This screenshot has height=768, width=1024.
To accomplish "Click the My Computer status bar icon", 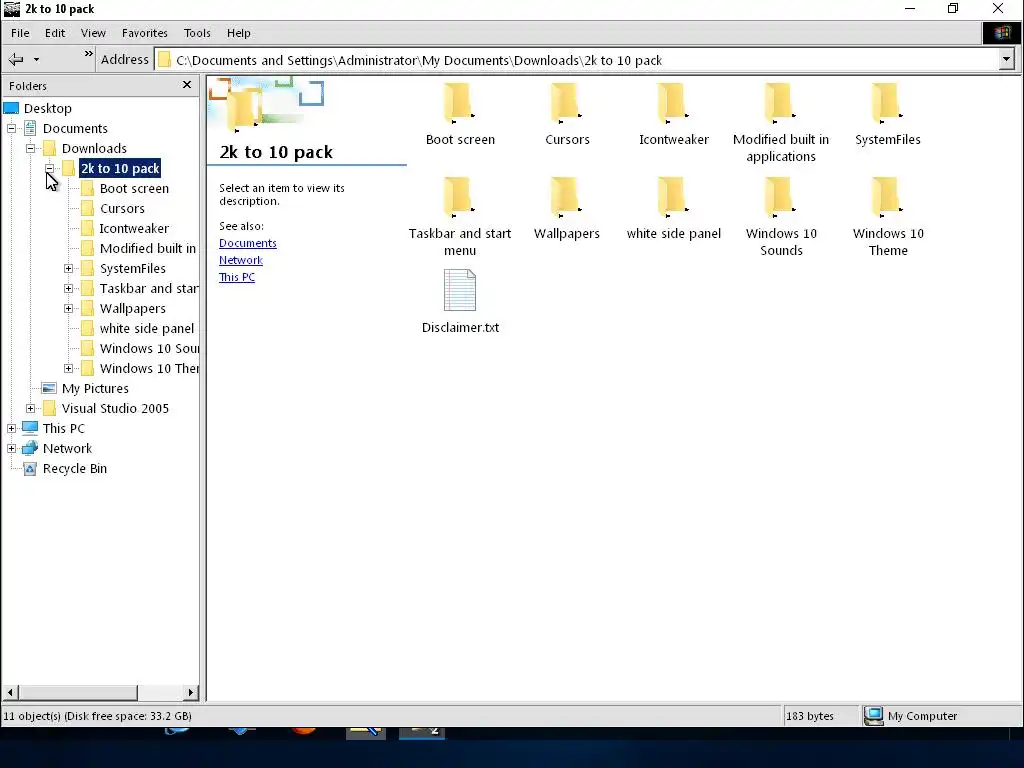I will coord(873,716).
